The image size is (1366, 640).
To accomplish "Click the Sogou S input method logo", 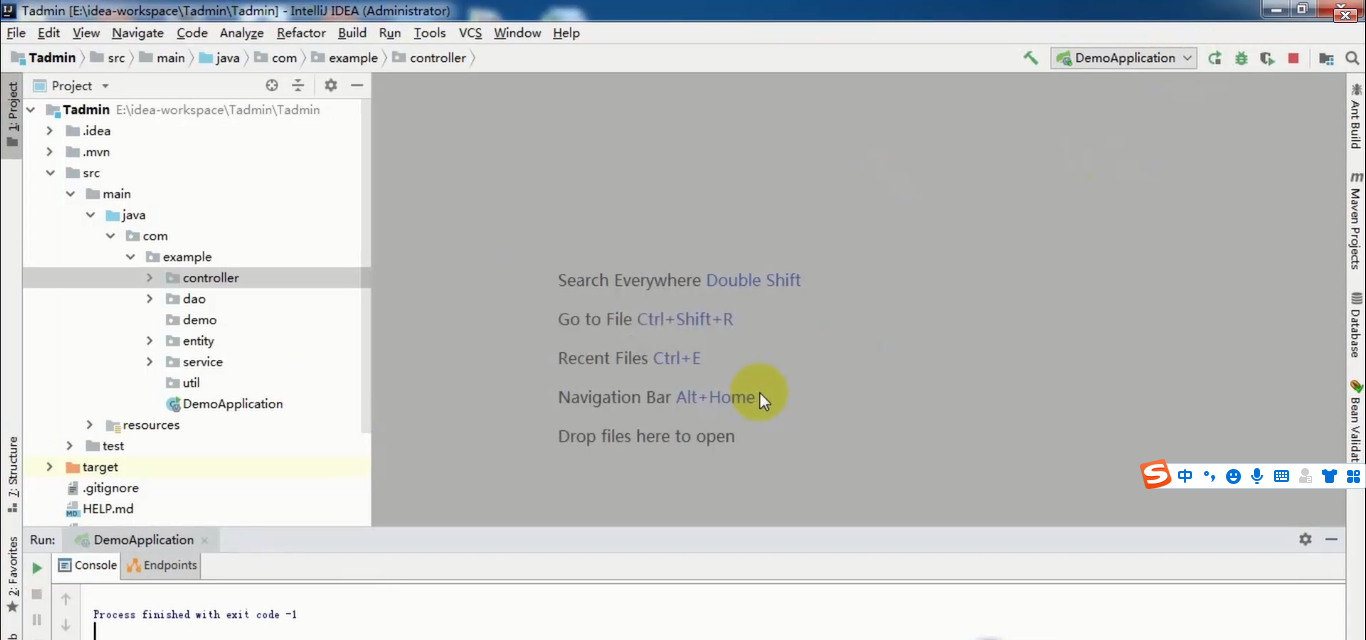I will pos(1157,475).
